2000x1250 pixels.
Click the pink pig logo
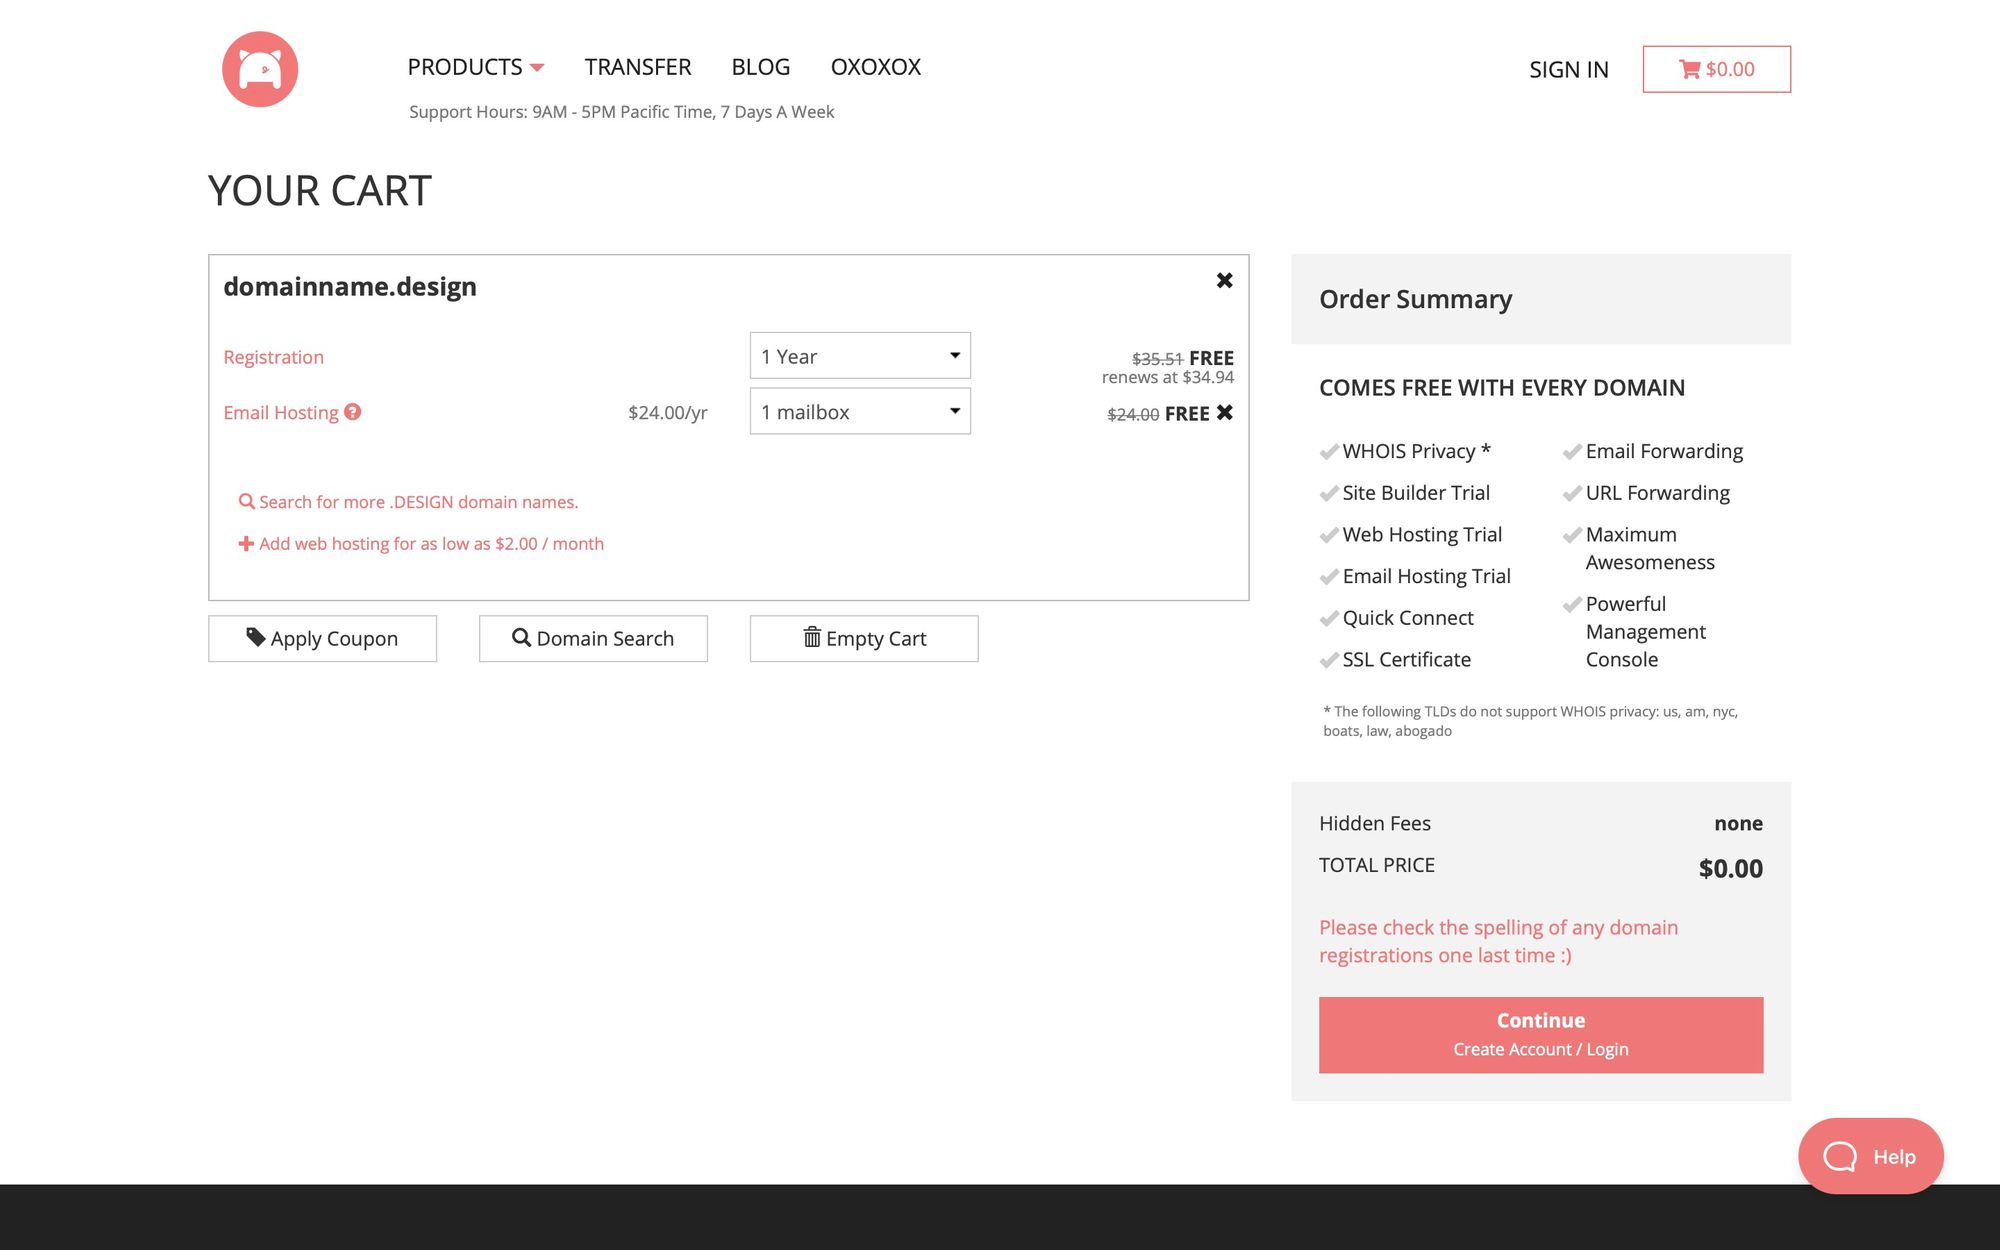pyautogui.click(x=260, y=69)
